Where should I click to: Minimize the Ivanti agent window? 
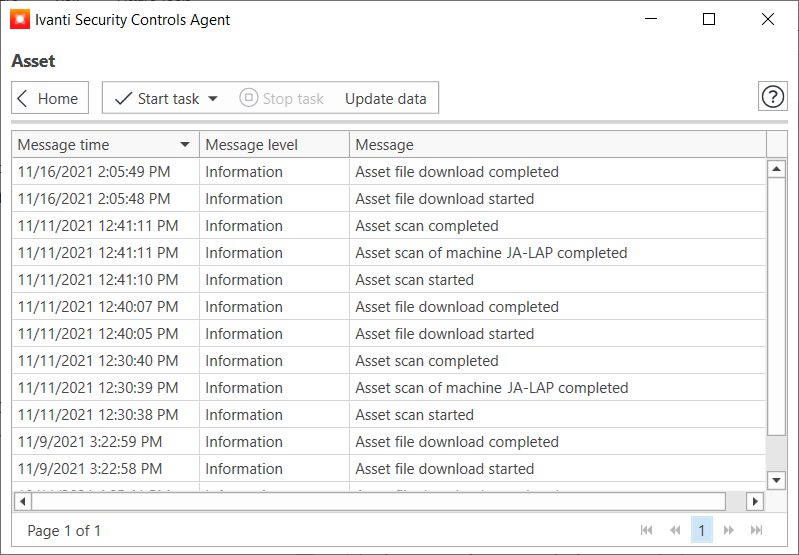click(x=651, y=19)
